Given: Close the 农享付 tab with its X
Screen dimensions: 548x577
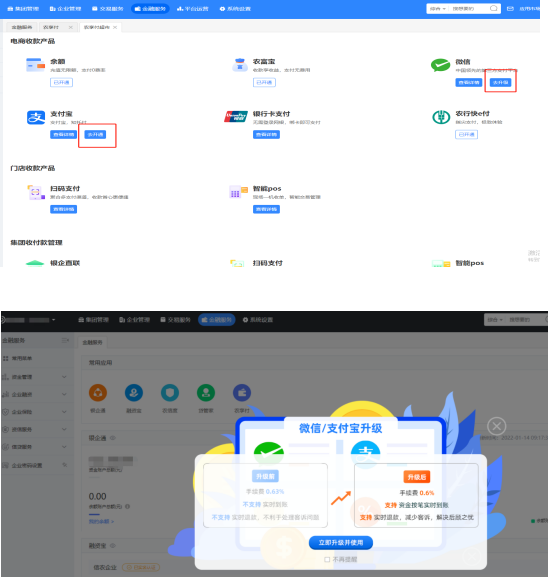Looking at the screenshot, I should coord(71,27).
